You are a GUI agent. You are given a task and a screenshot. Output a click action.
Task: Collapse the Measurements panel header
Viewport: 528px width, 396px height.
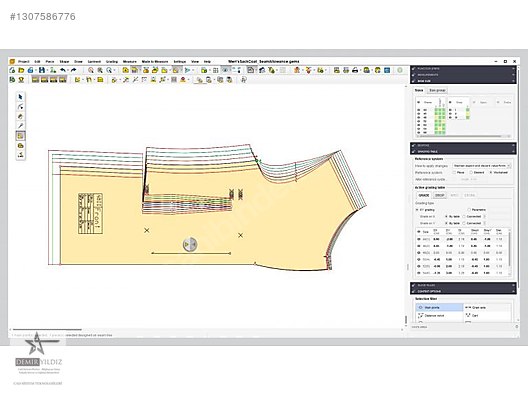pos(463,75)
